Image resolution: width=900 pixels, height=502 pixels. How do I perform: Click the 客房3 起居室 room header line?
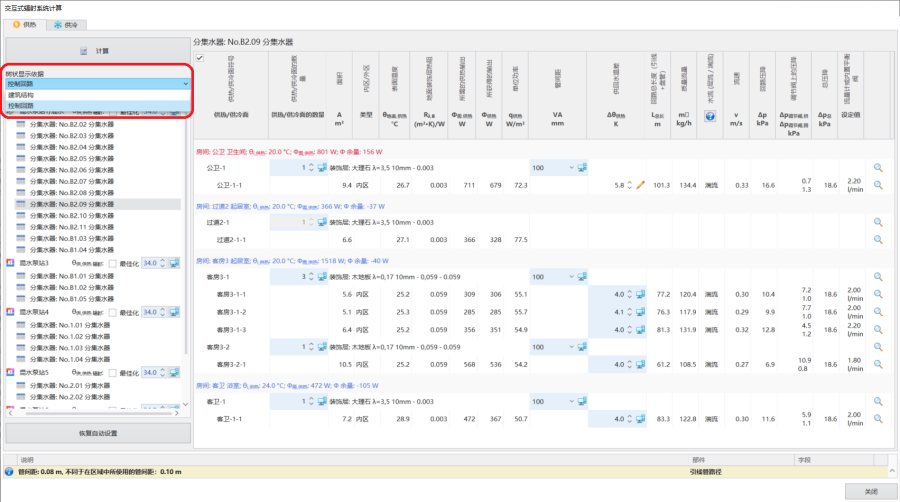pos(292,261)
